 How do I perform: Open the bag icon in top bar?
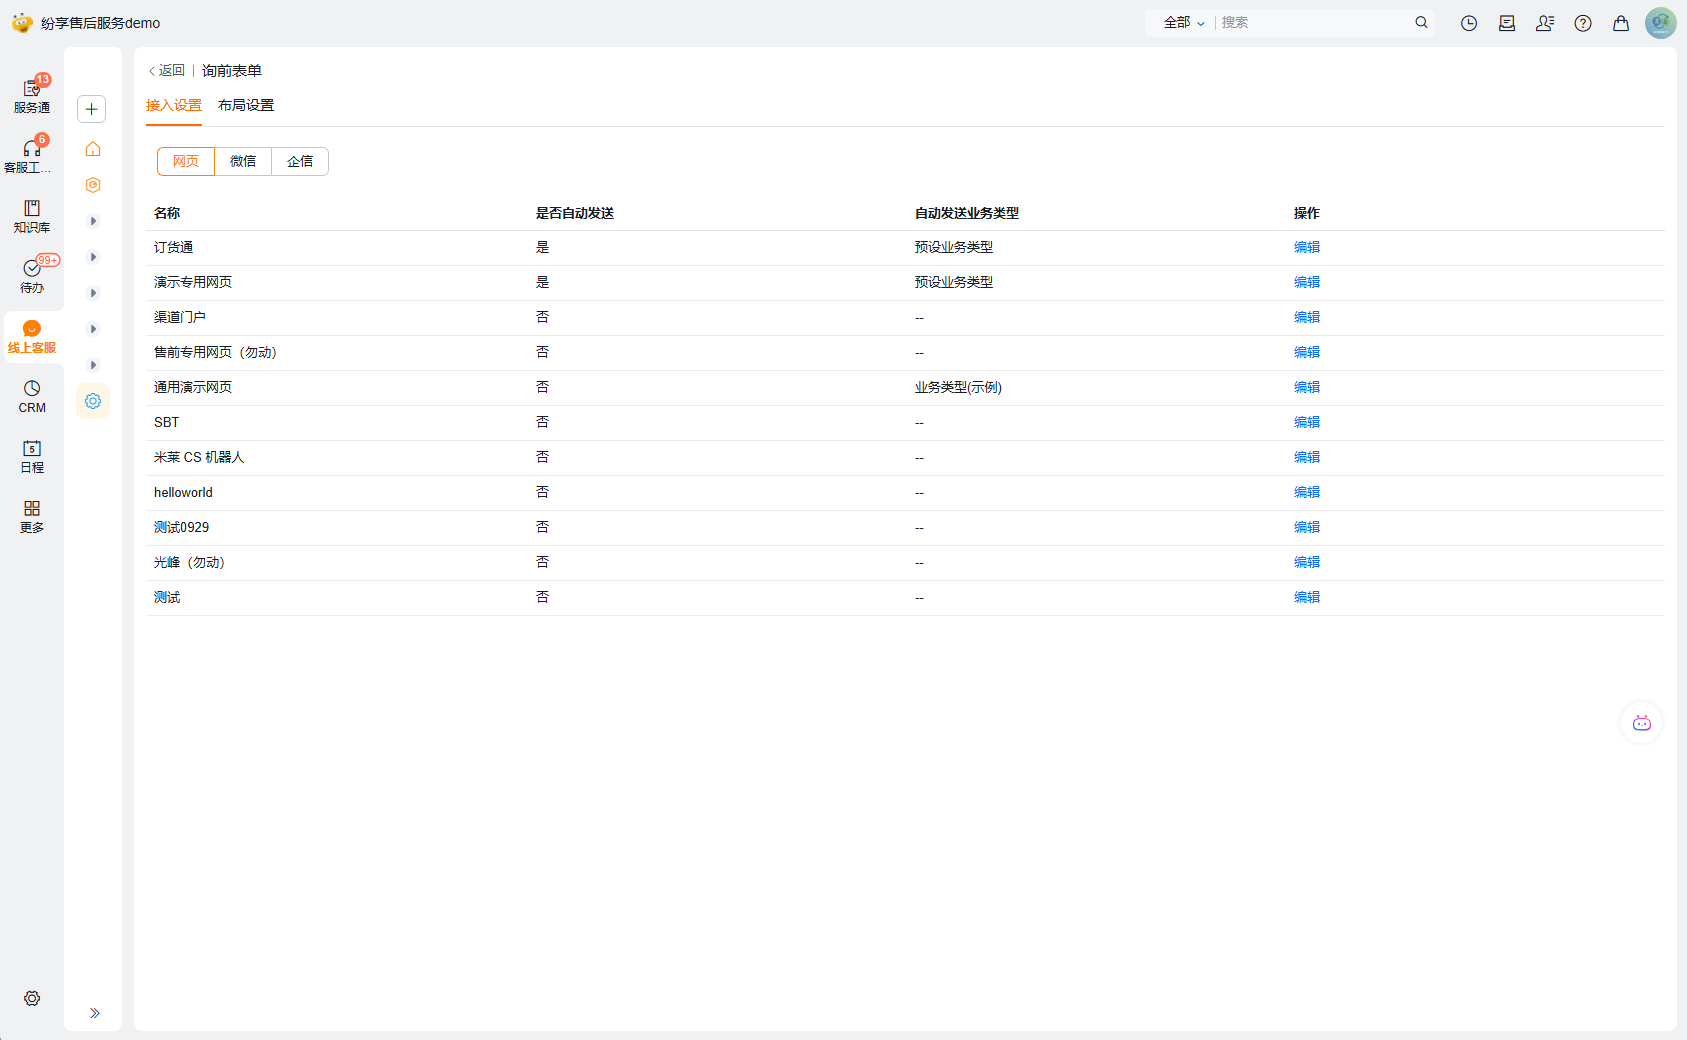point(1621,23)
